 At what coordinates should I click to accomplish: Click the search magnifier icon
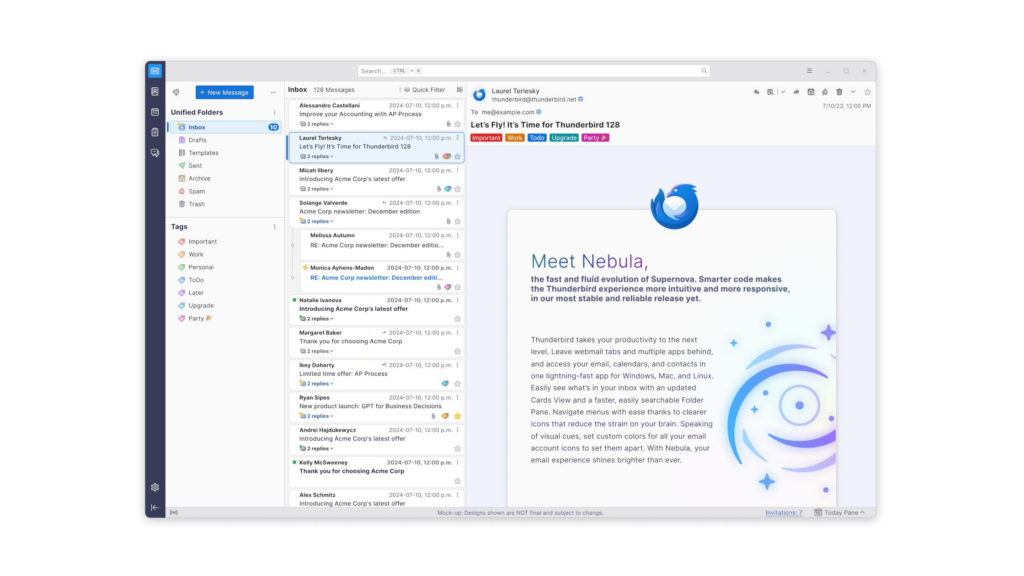click(x=704, y=71)
